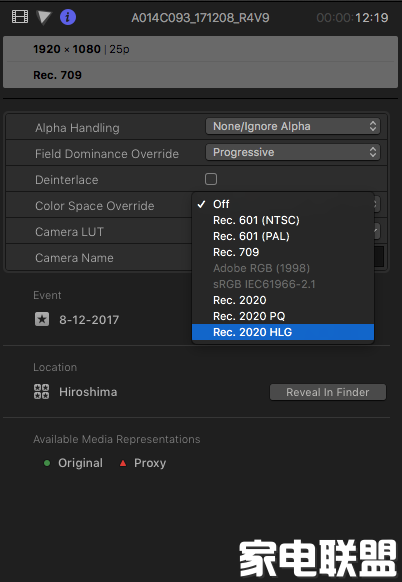
Task: Open the Color inspector triangle icon
Action: (x=44, y=17)
